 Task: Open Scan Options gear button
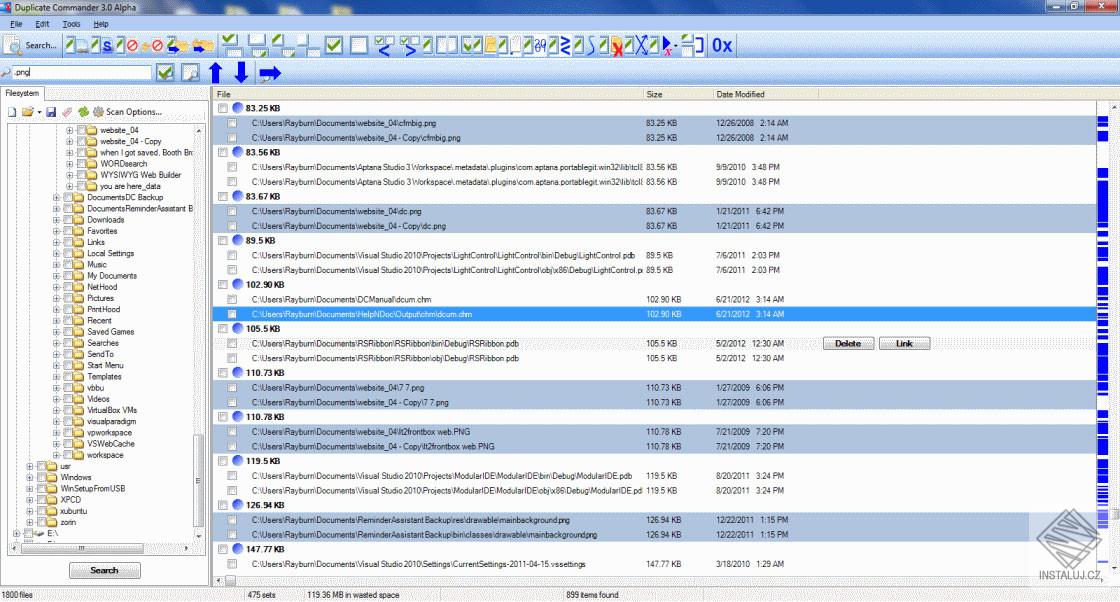[127, 112]
